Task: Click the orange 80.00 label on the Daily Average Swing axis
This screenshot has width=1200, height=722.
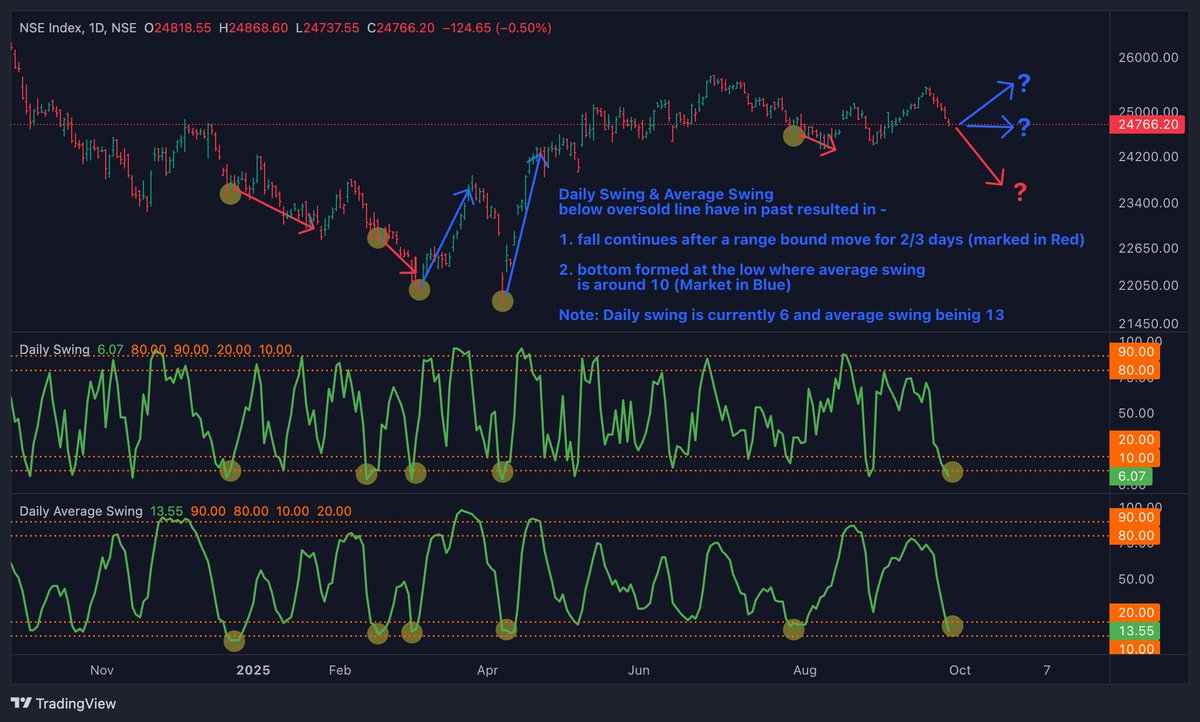Action: pos(1134,535)
